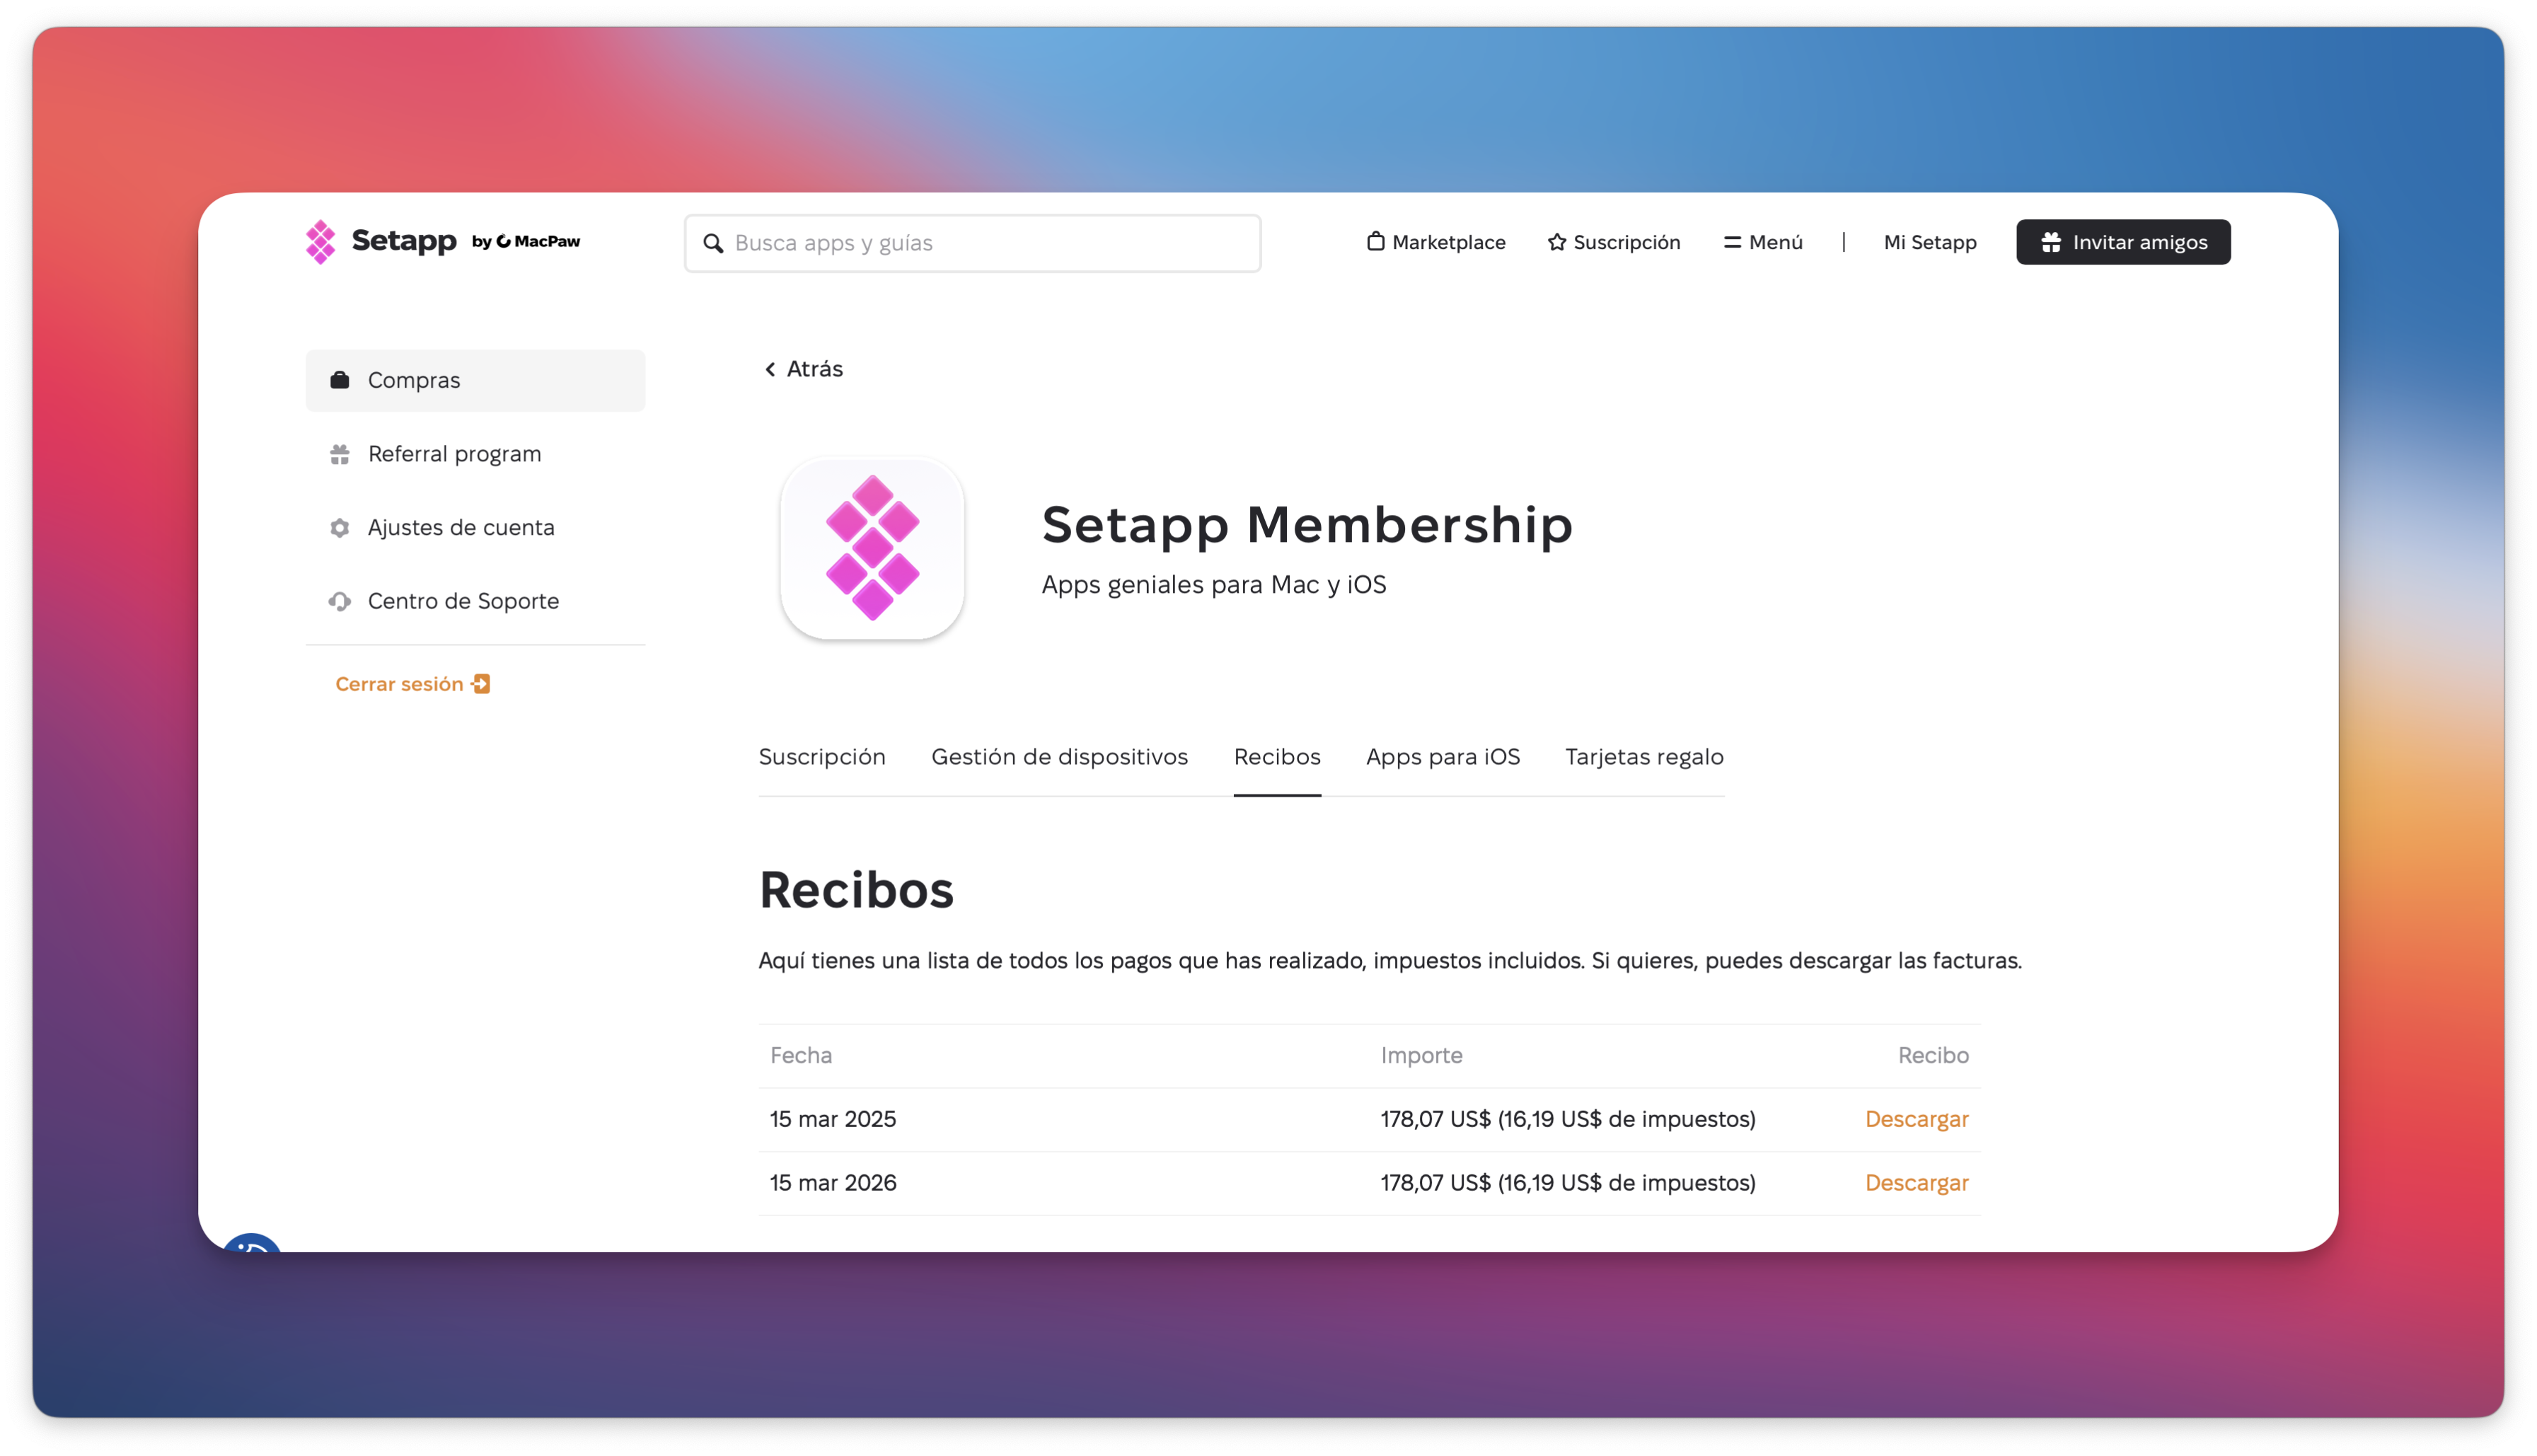Image resolution: width=2537 pixels, height=1456 pixels.
Task: Open the Compras sidebar section
Action: click(x=475, y=380)
